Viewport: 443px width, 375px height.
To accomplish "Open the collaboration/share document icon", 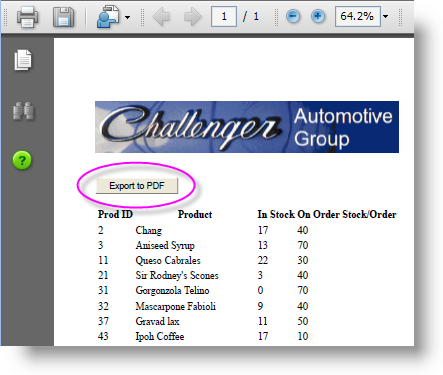I will coord(108,17).
